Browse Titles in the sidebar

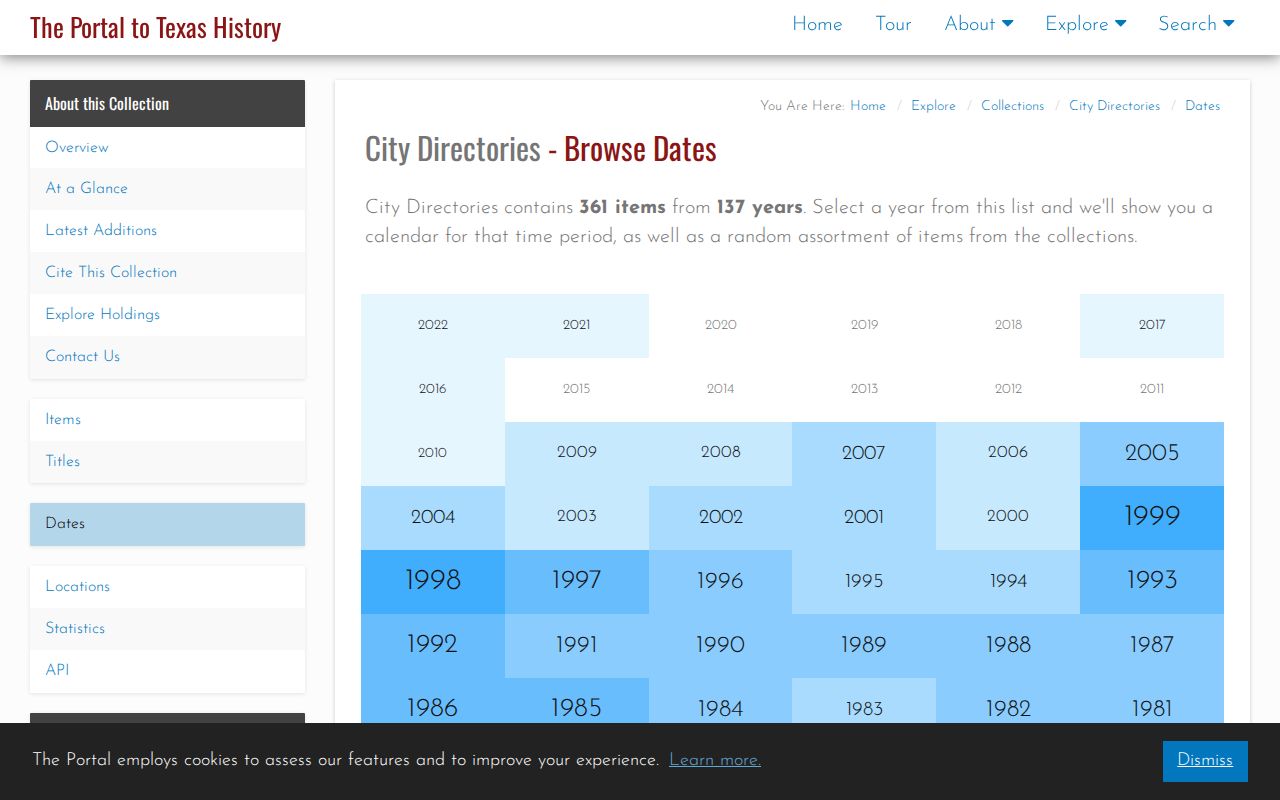tap(167, 461)
